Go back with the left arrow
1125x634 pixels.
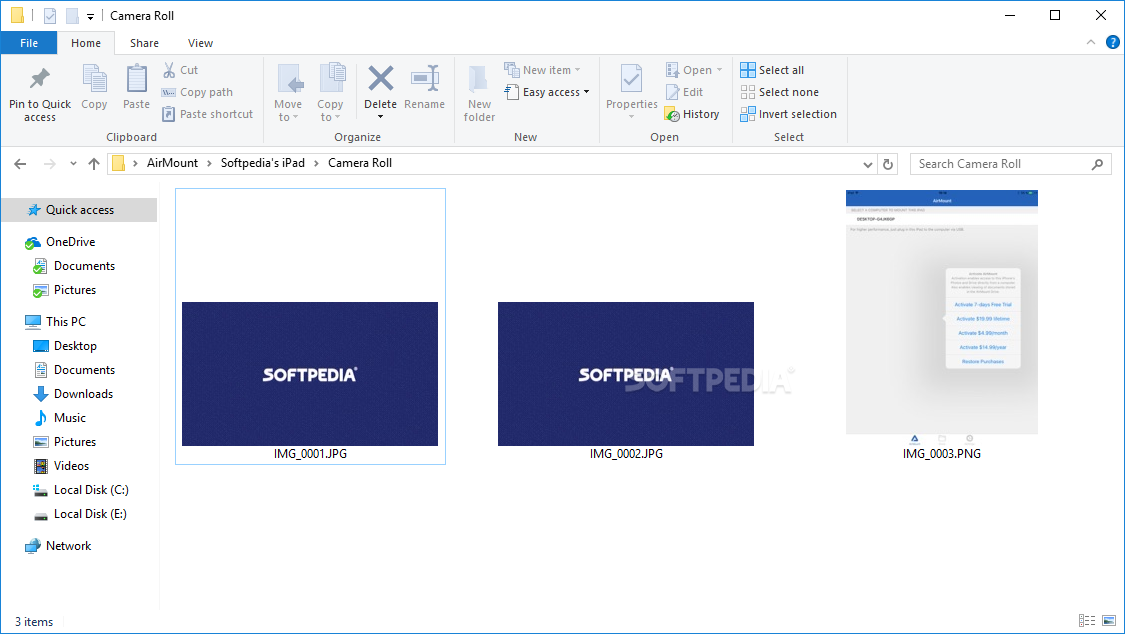pyautogui.click(x=20, y=164)
